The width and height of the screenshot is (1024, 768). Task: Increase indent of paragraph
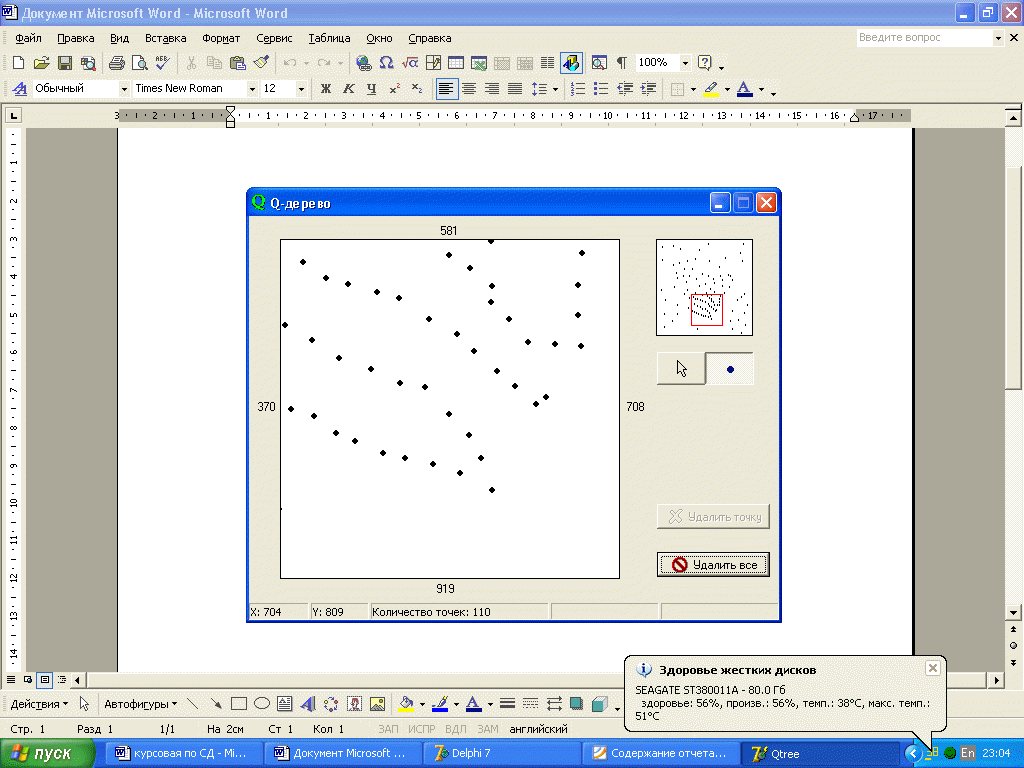click(648, 89)
